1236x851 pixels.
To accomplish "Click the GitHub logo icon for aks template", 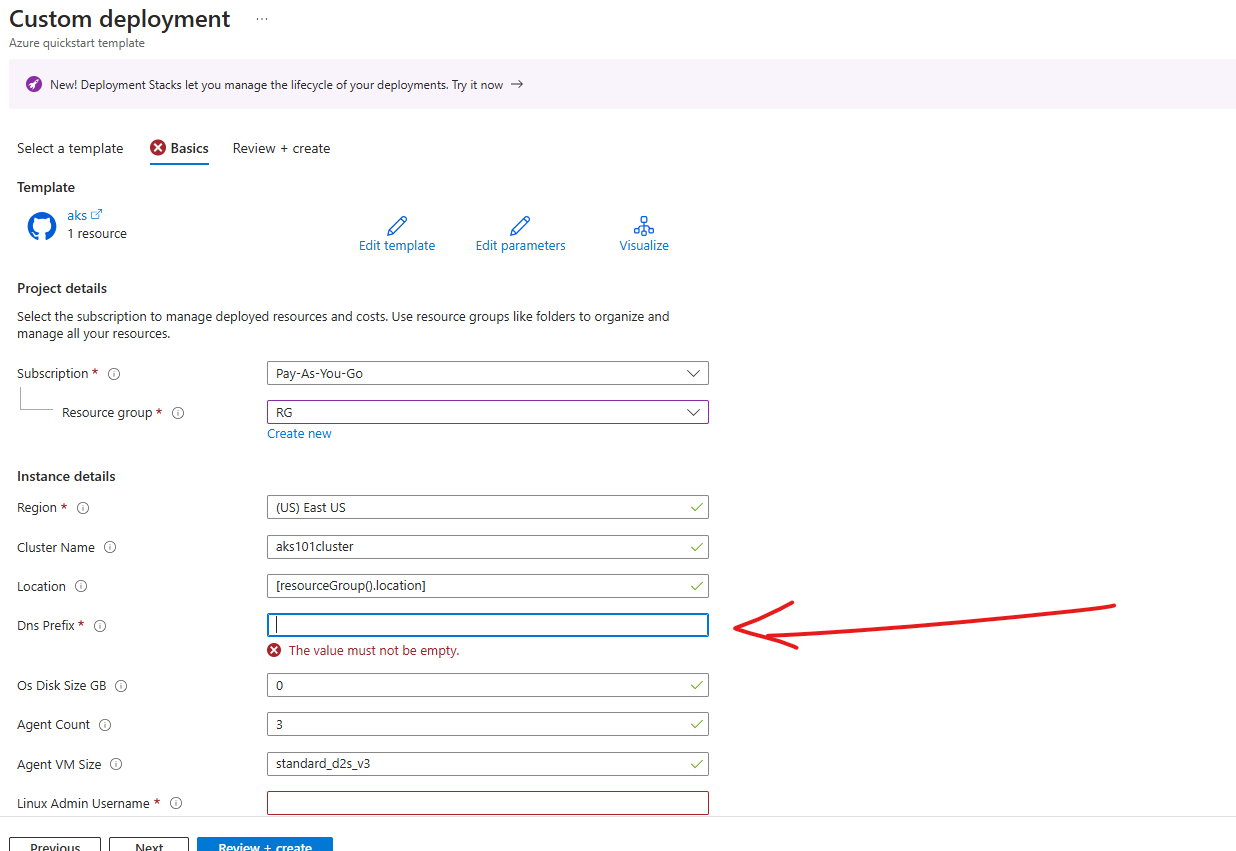I will click(x=42, y=226).
